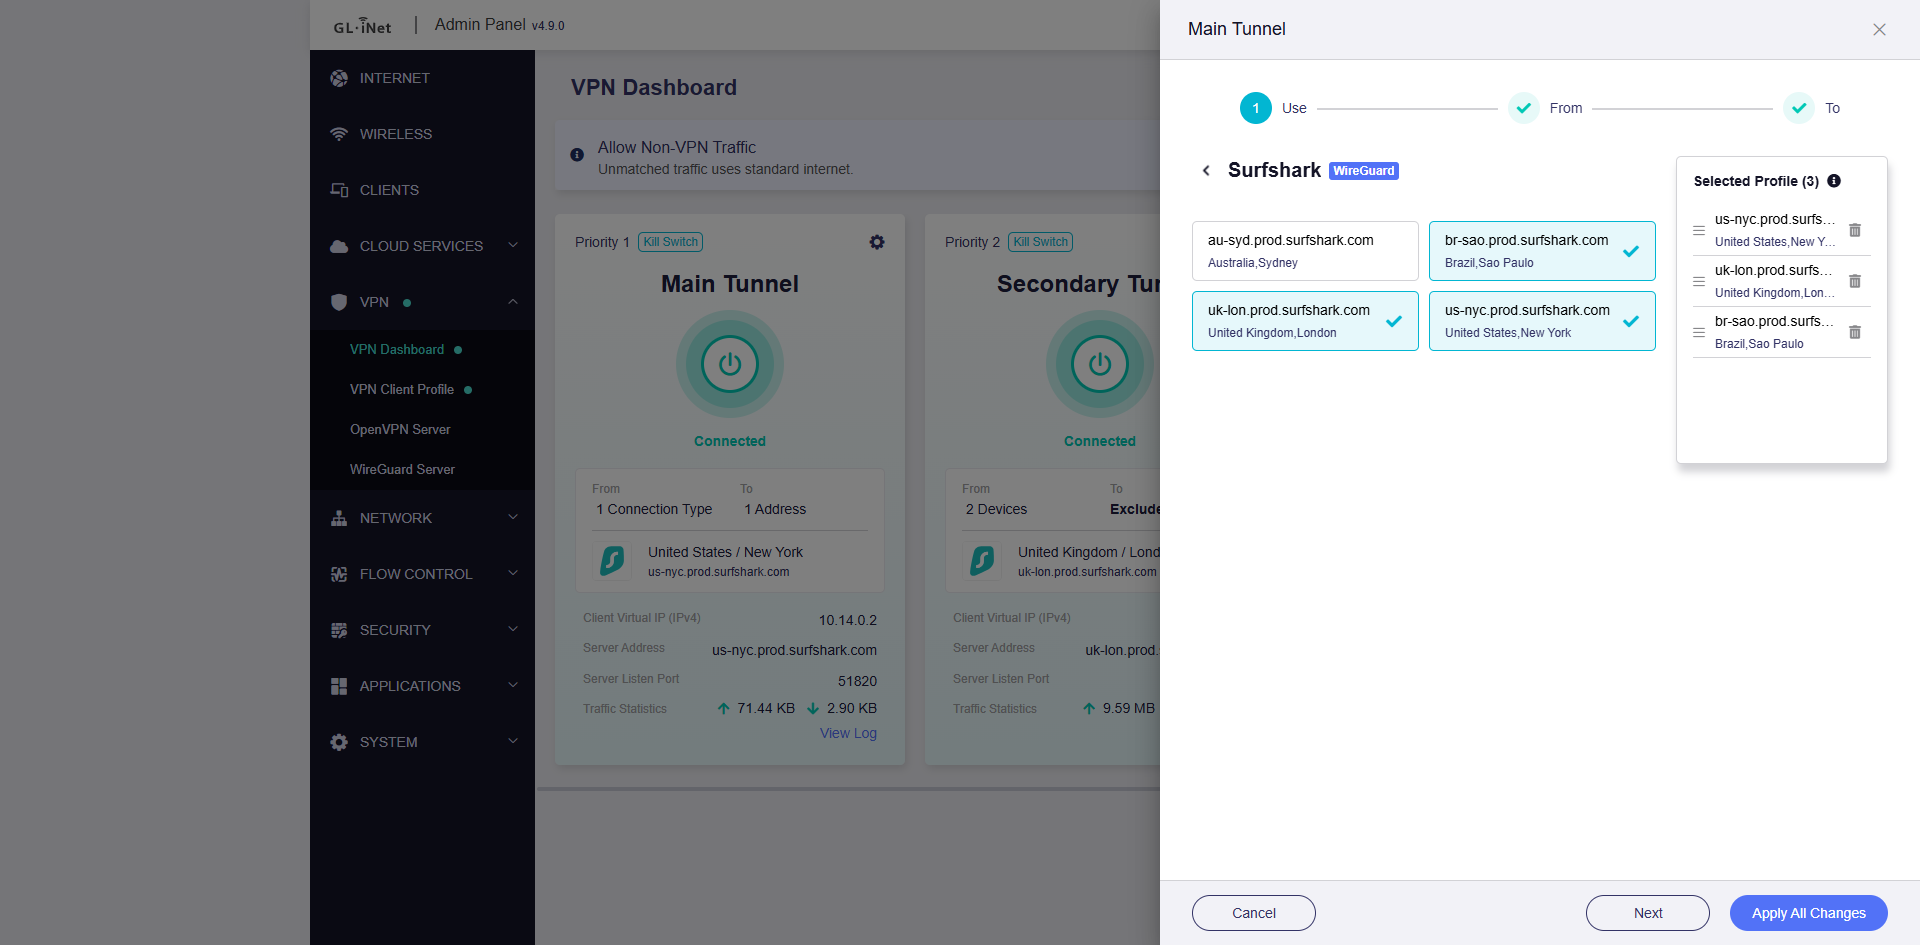Go to the From step
The image size is (1920, 945).
(x=1545, y=108)
